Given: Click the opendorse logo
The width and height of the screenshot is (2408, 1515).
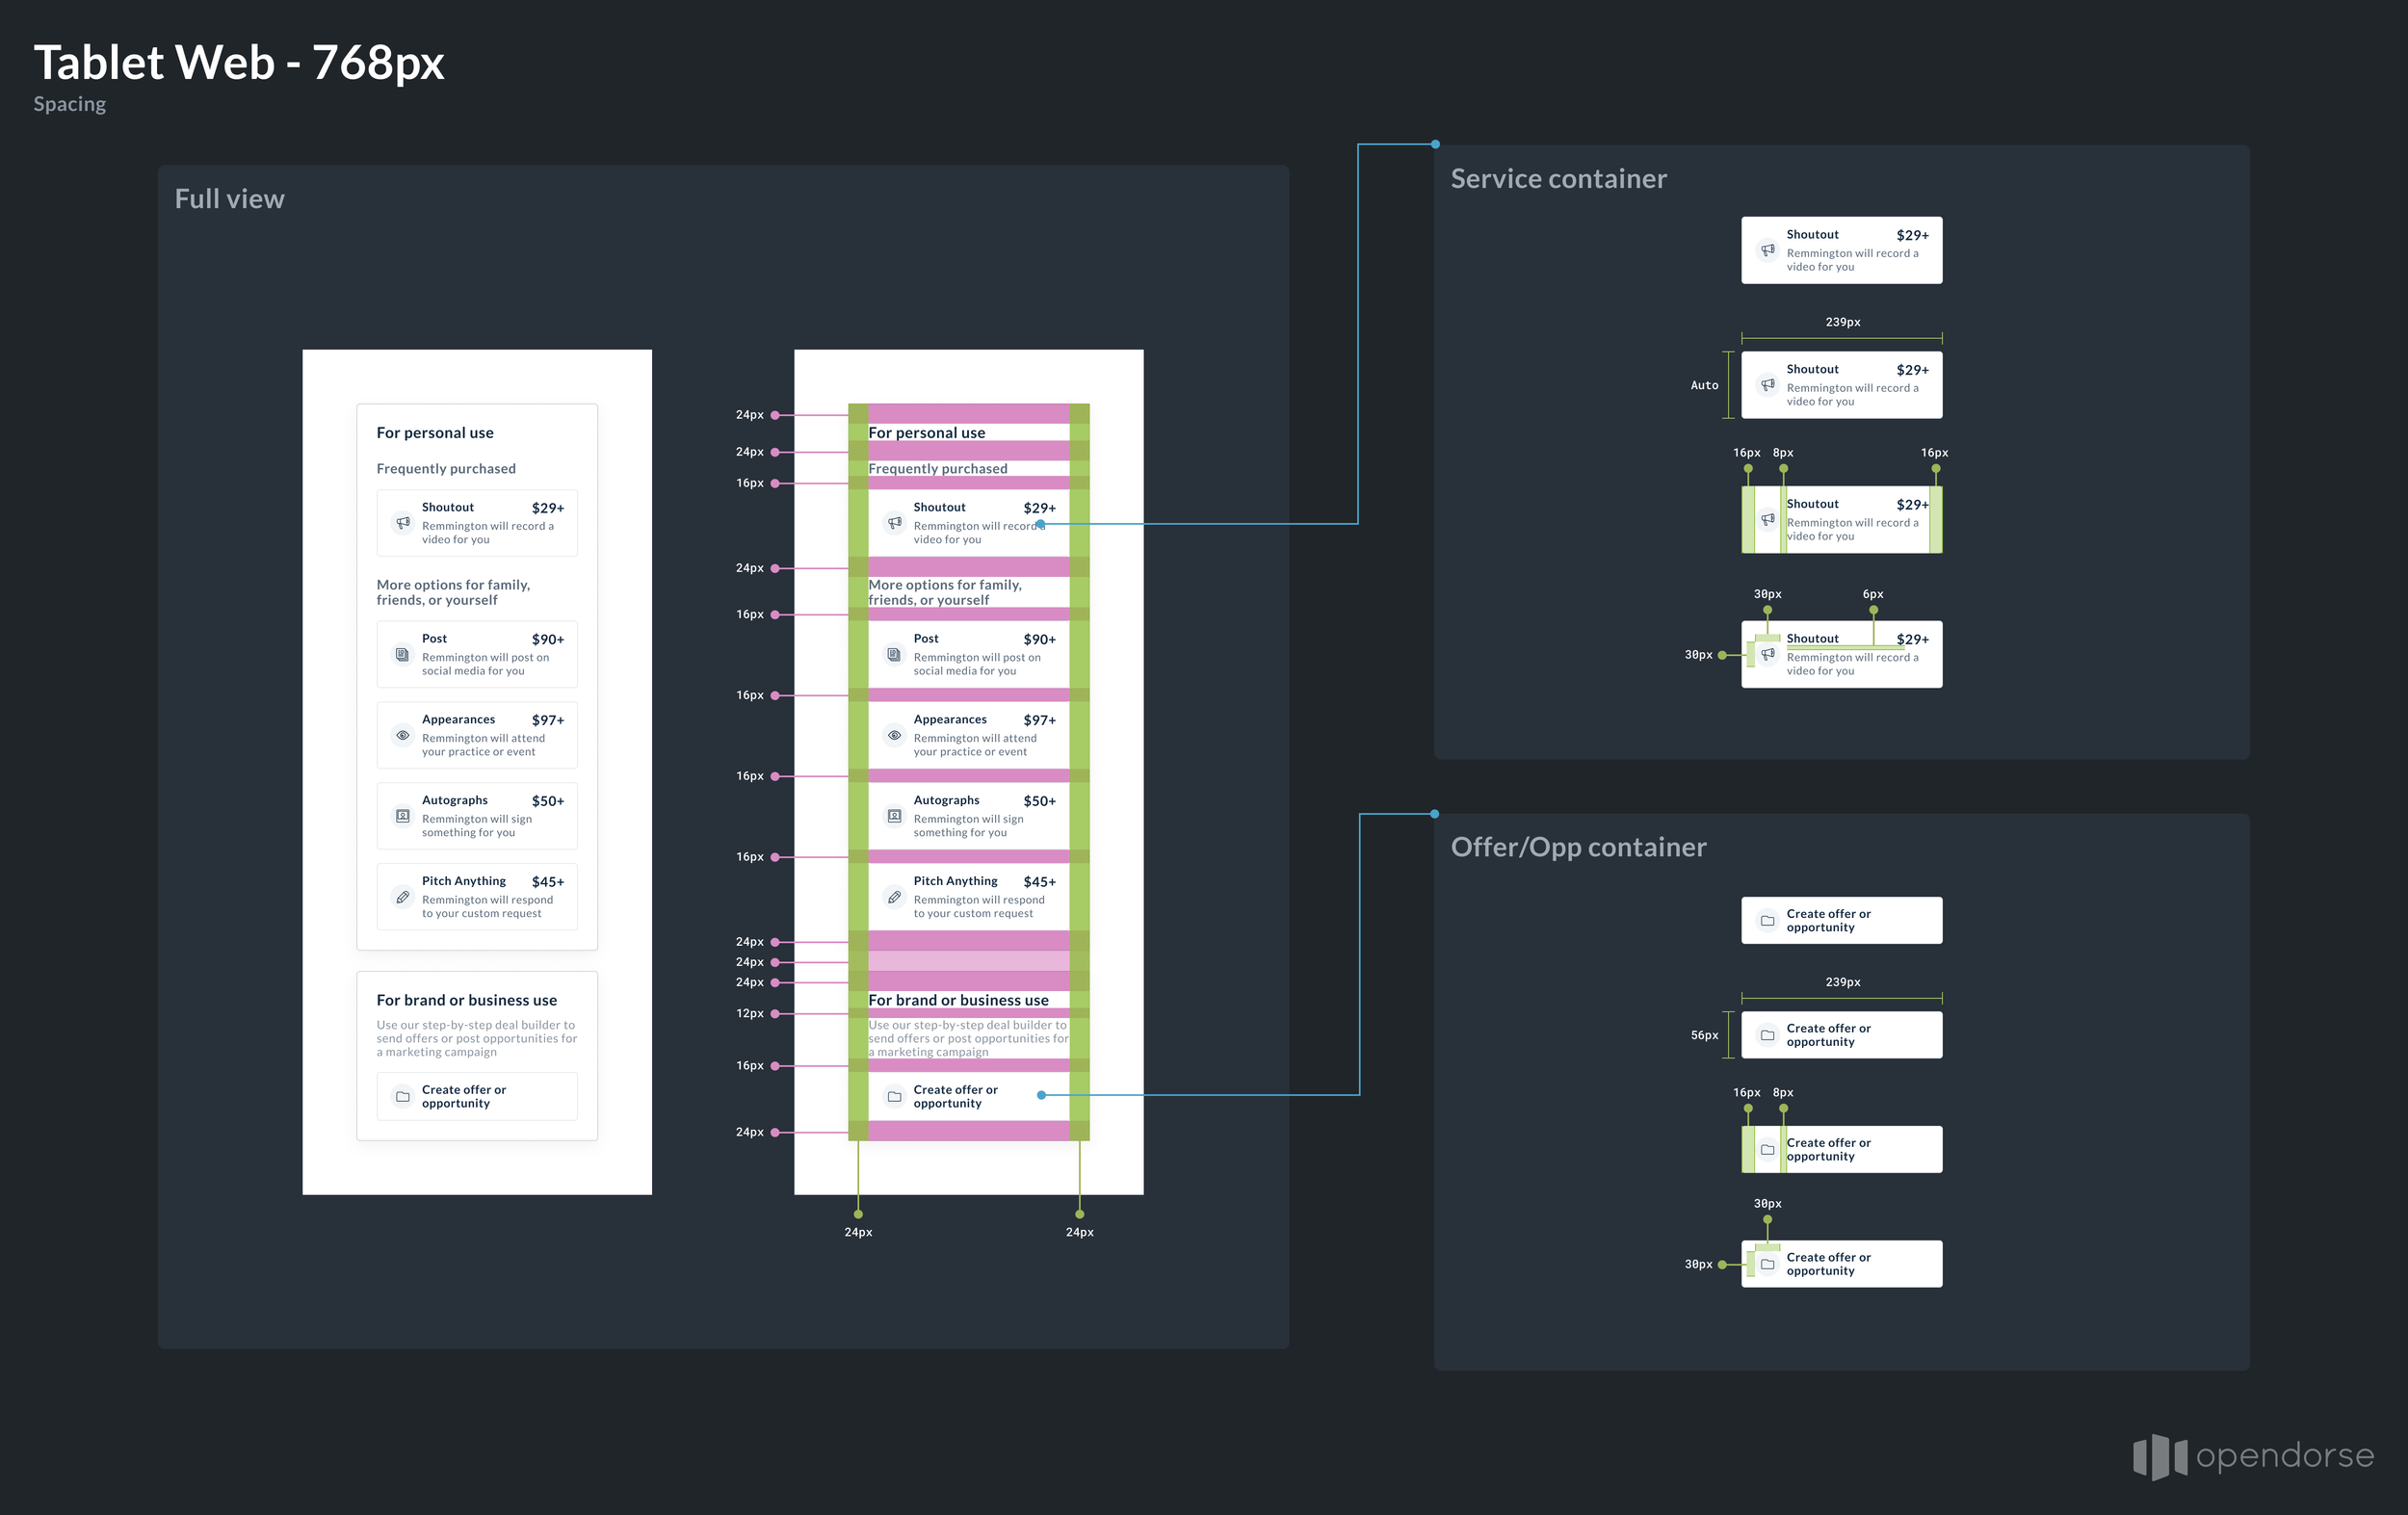Looking at the screenshot, I should click(2253, 1456).
